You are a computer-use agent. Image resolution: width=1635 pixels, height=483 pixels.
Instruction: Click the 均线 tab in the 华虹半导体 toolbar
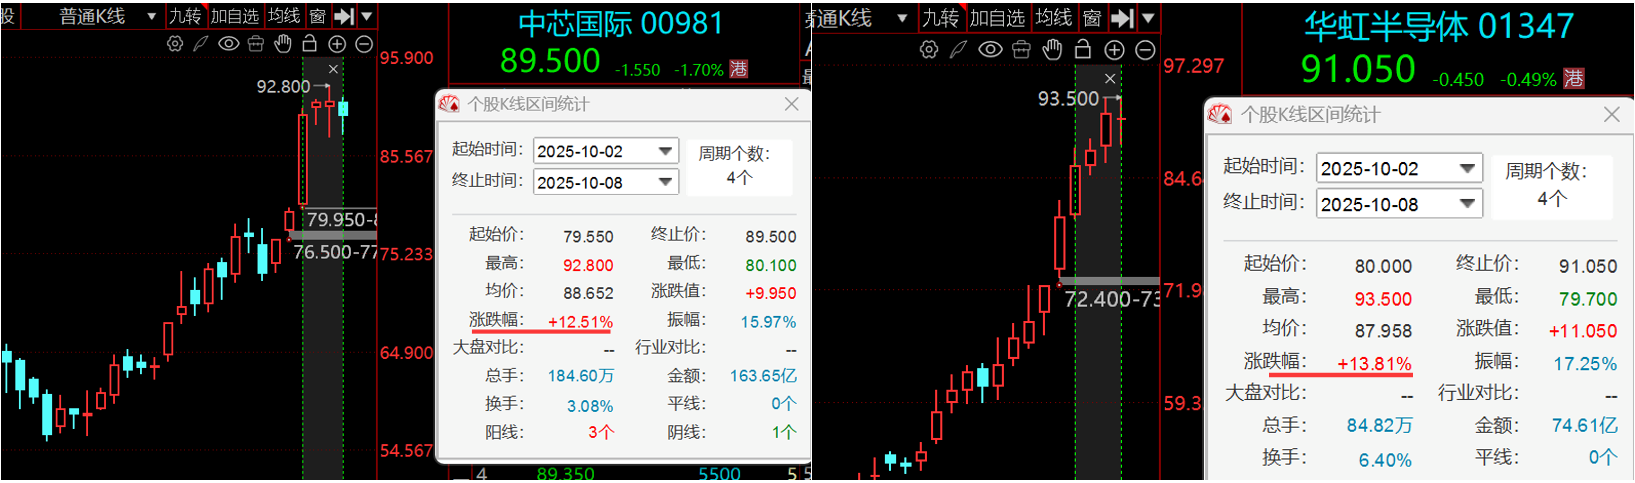[x=1054, y=18]
